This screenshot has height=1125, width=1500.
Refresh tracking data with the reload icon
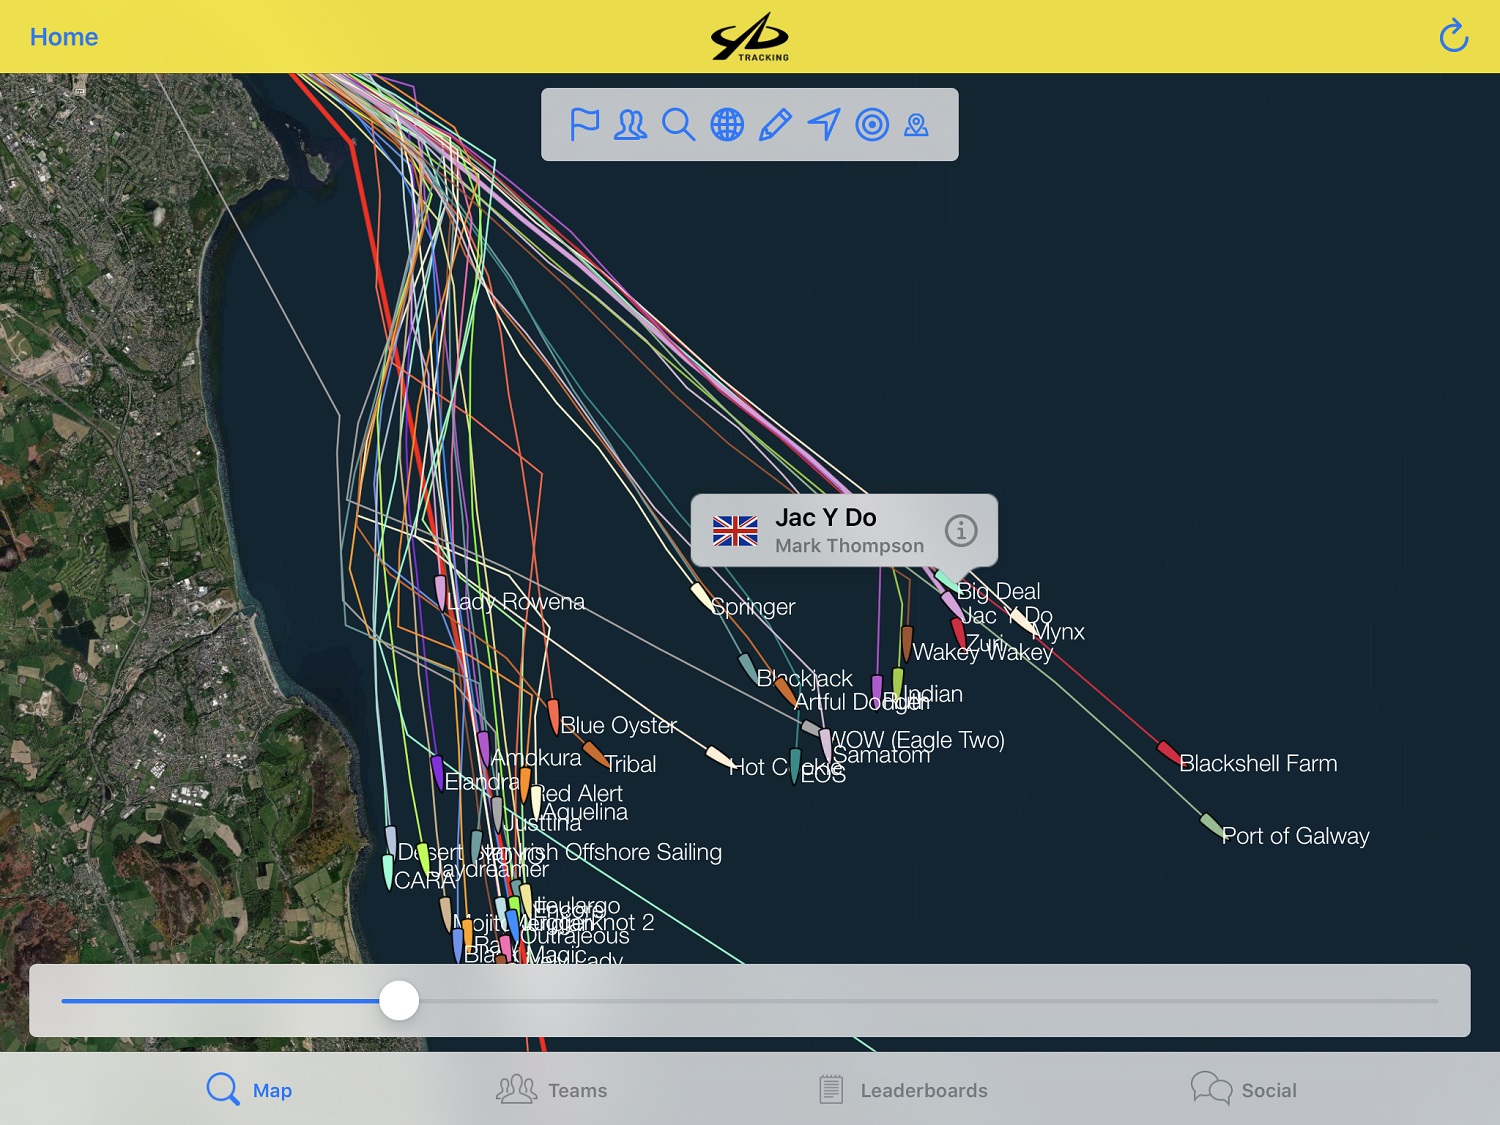tap(1453, 36)
